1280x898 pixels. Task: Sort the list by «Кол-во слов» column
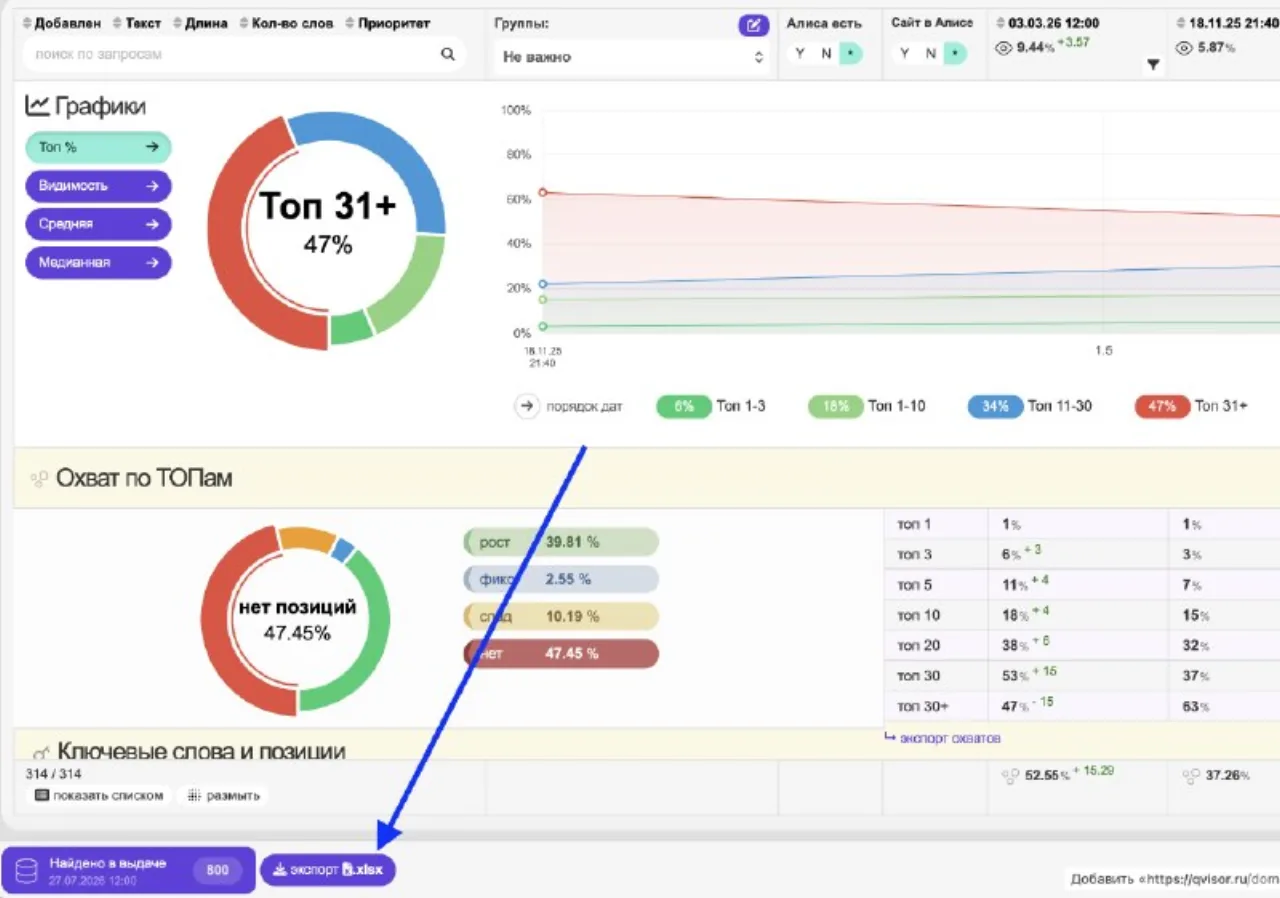coord(286,23)
